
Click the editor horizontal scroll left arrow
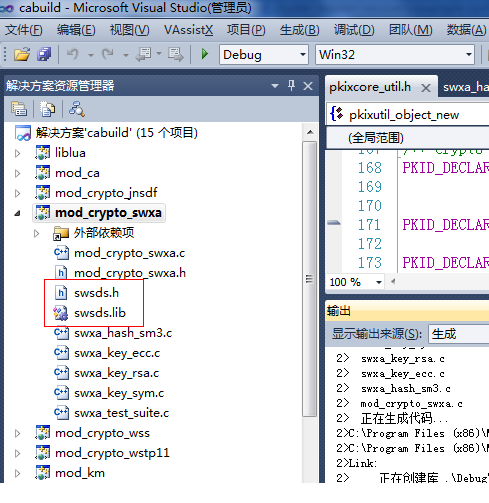[393, 282]
